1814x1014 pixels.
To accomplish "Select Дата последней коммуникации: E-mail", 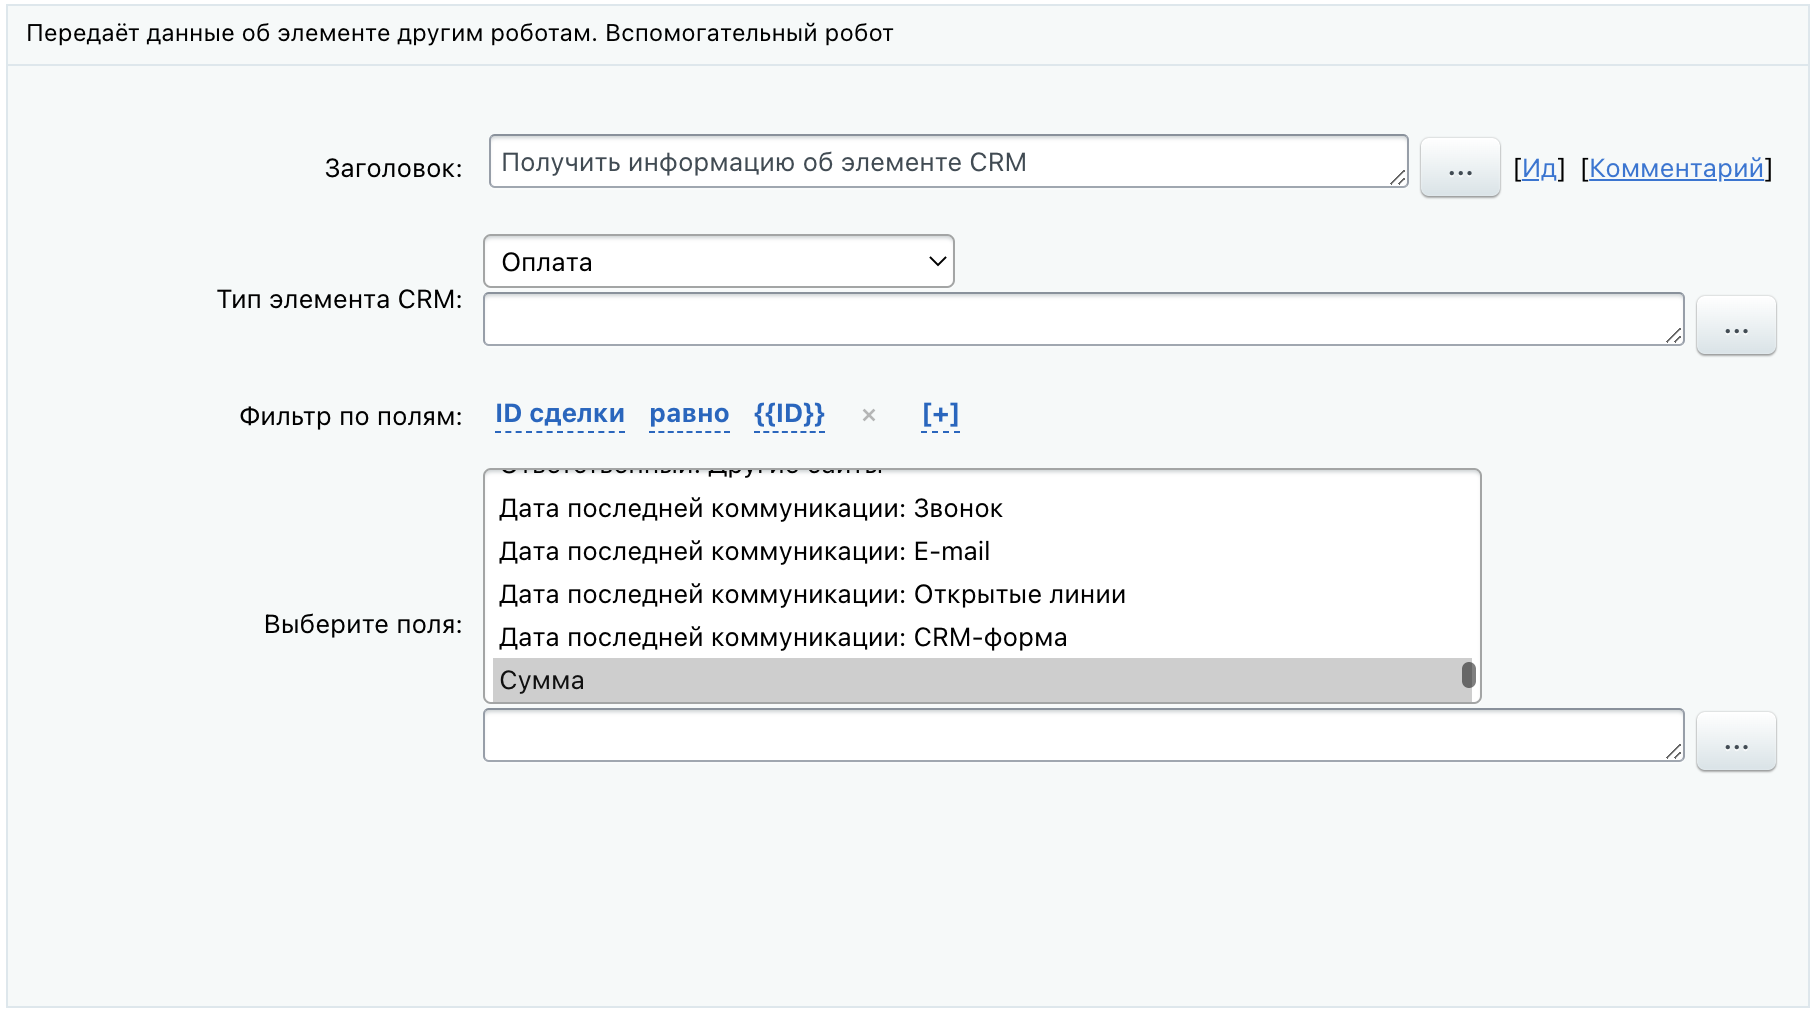I will (744, 551).
